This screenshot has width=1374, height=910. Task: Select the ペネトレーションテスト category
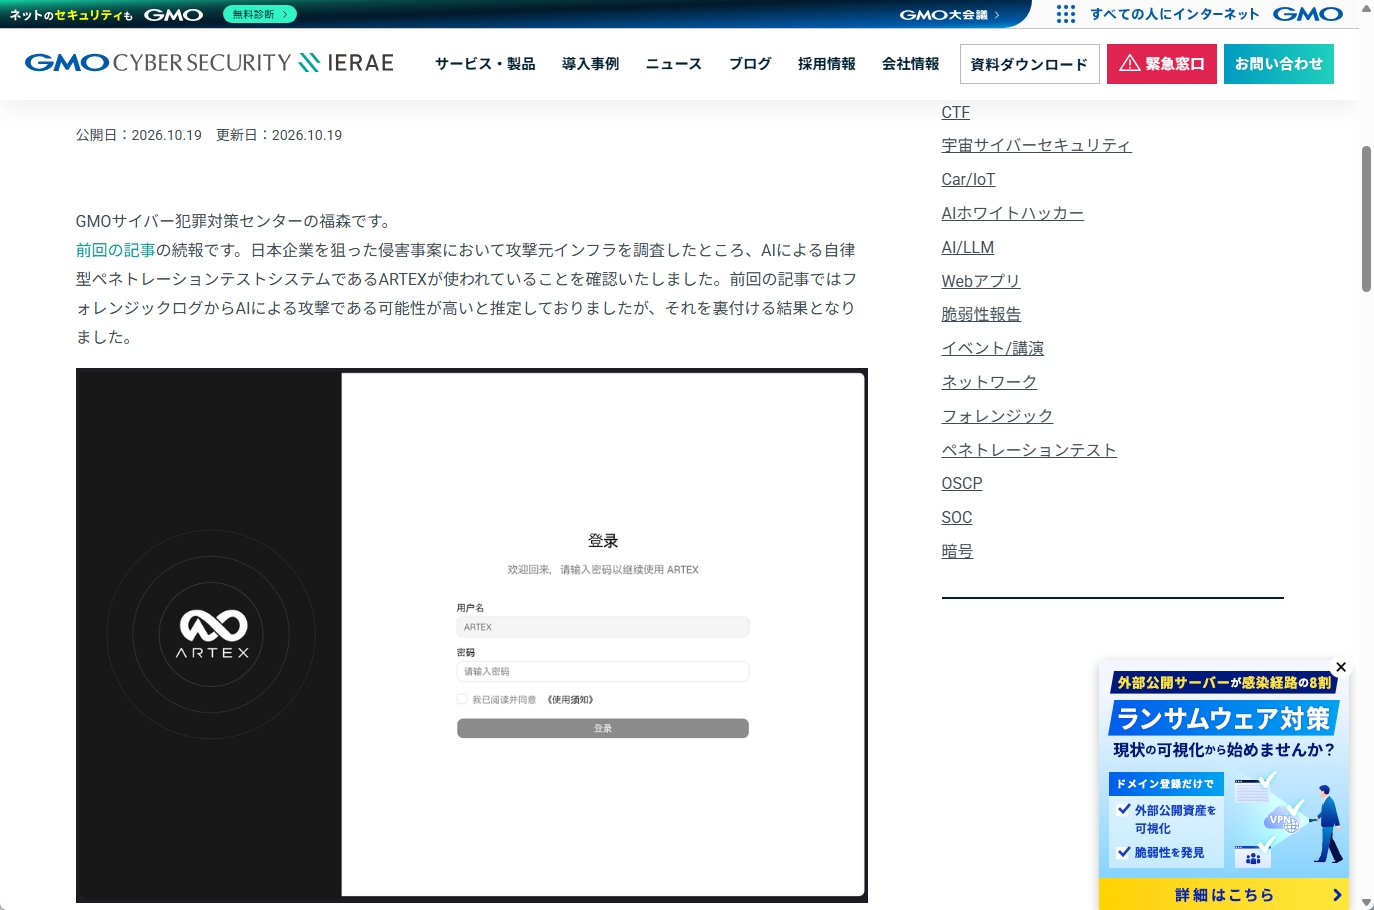pos(1029,451)
